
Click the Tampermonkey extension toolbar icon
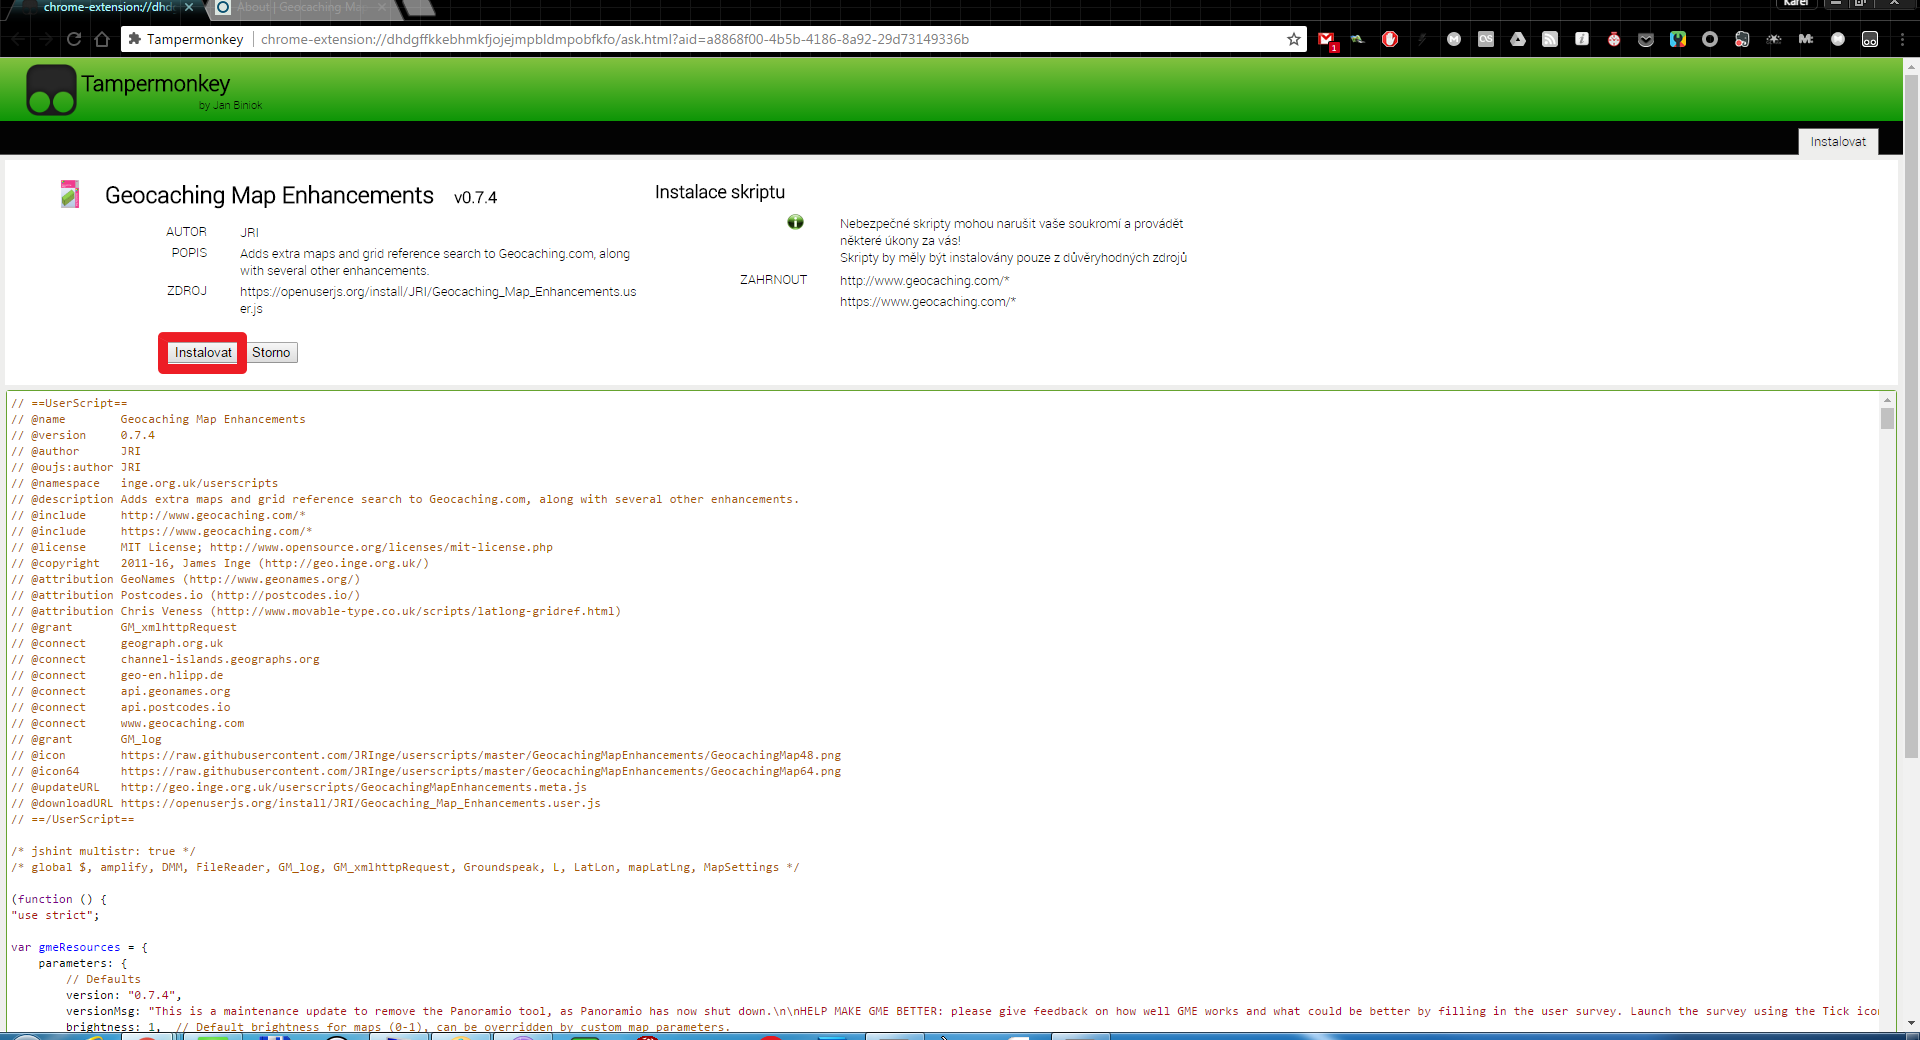1870,39
